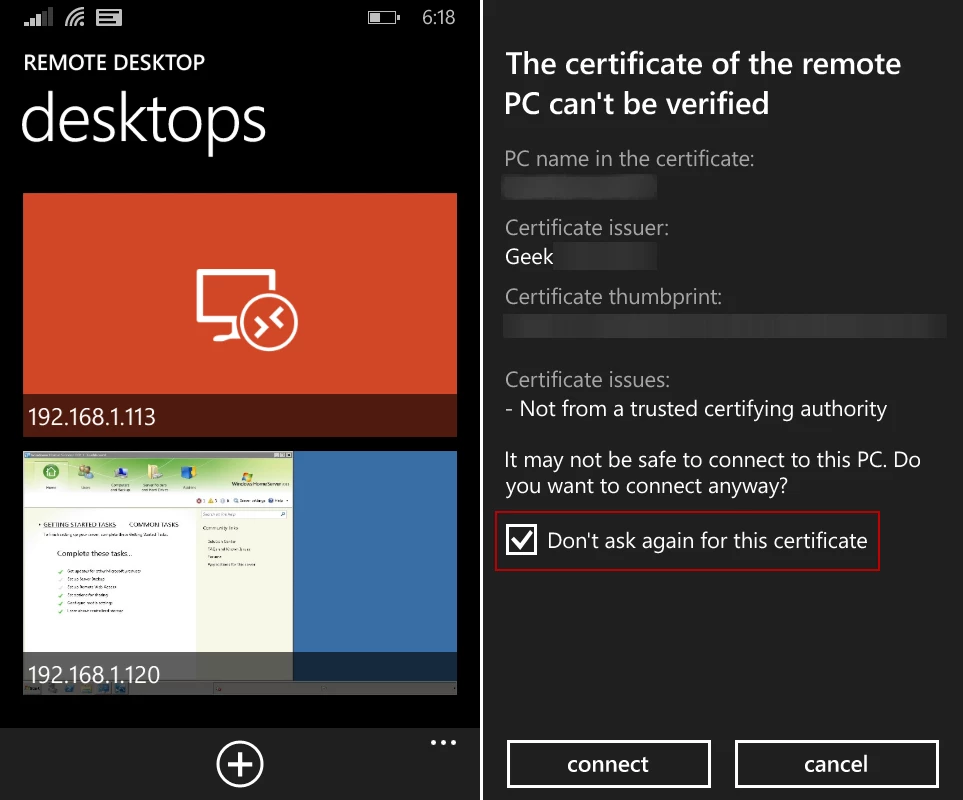
Task: Tap the Wi-Fi status icon
Action: (75, 17)
